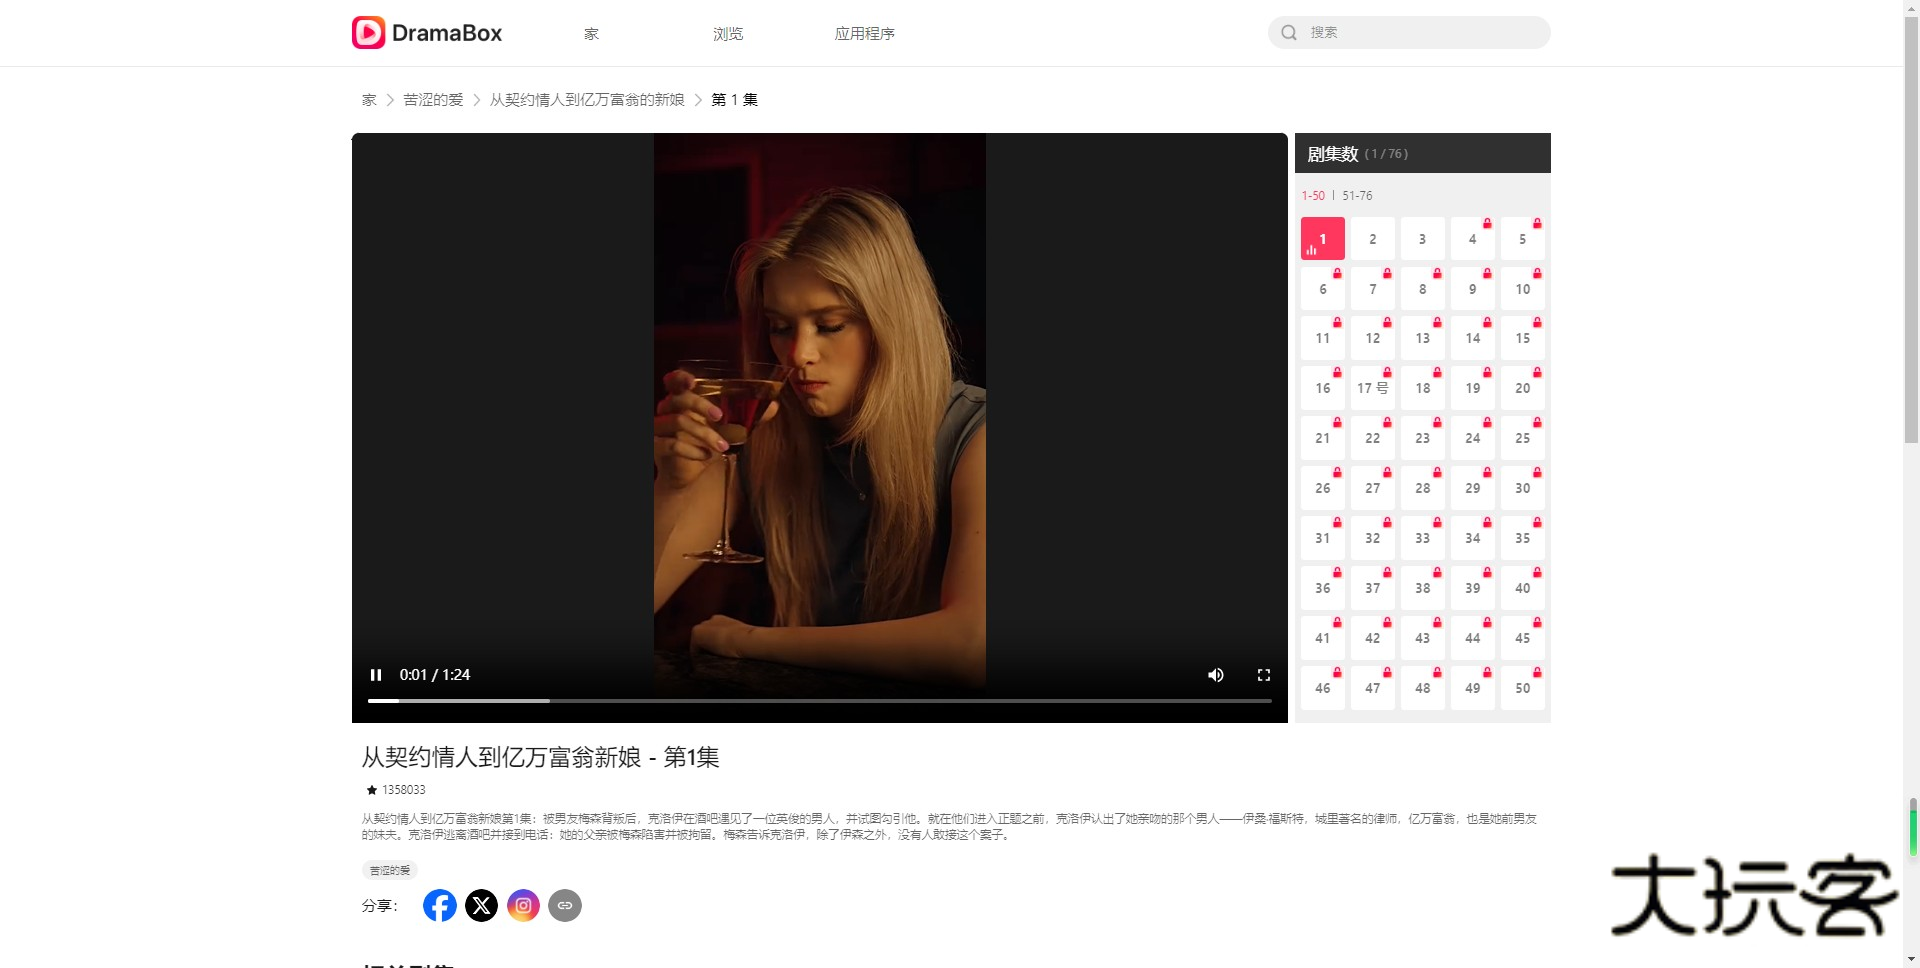This screenshot has width=1920, height=968.
Task: Open the 应用程序 menu item
Action: (x=865, y=33)
